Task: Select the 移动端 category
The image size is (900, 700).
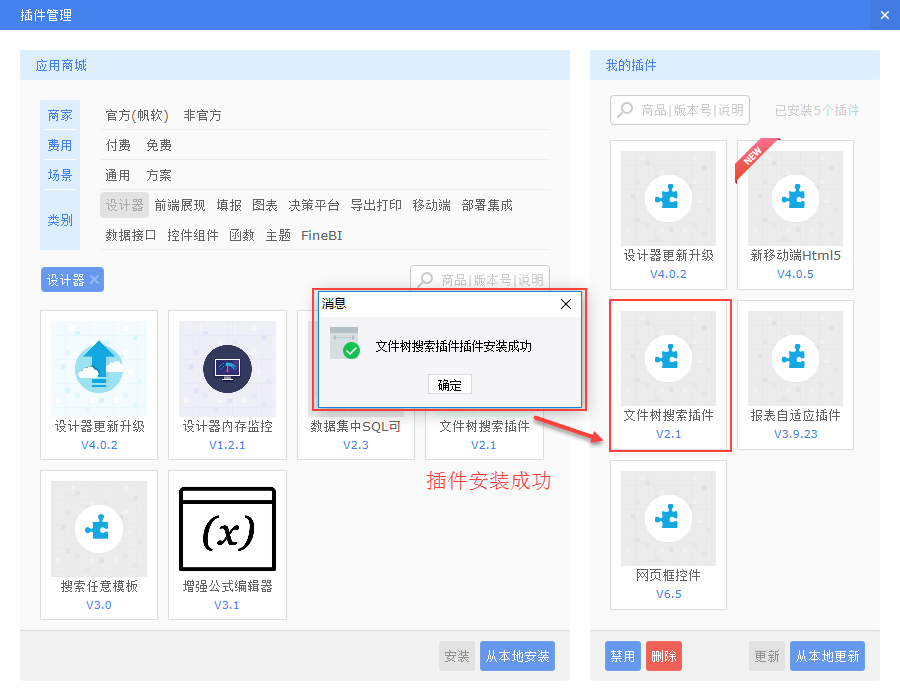Action: coord(432,205)
